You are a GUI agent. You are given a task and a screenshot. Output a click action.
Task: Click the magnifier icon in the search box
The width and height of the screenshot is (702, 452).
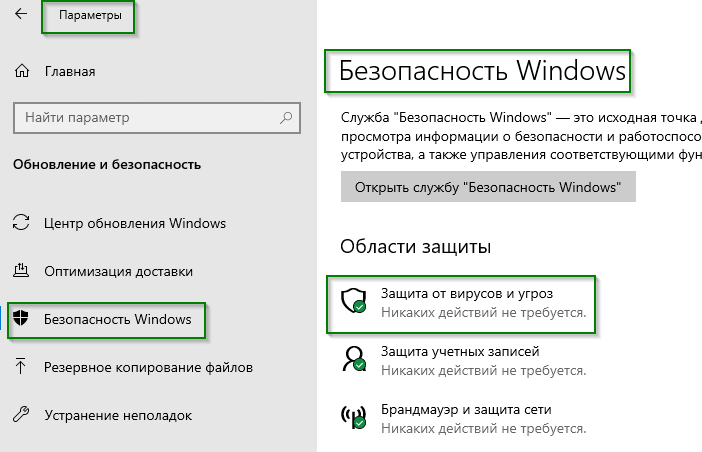pos(288,118)
